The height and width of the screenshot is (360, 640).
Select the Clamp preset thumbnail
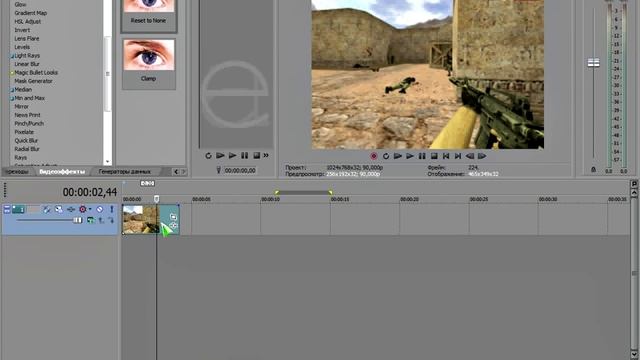pos(149,55)
